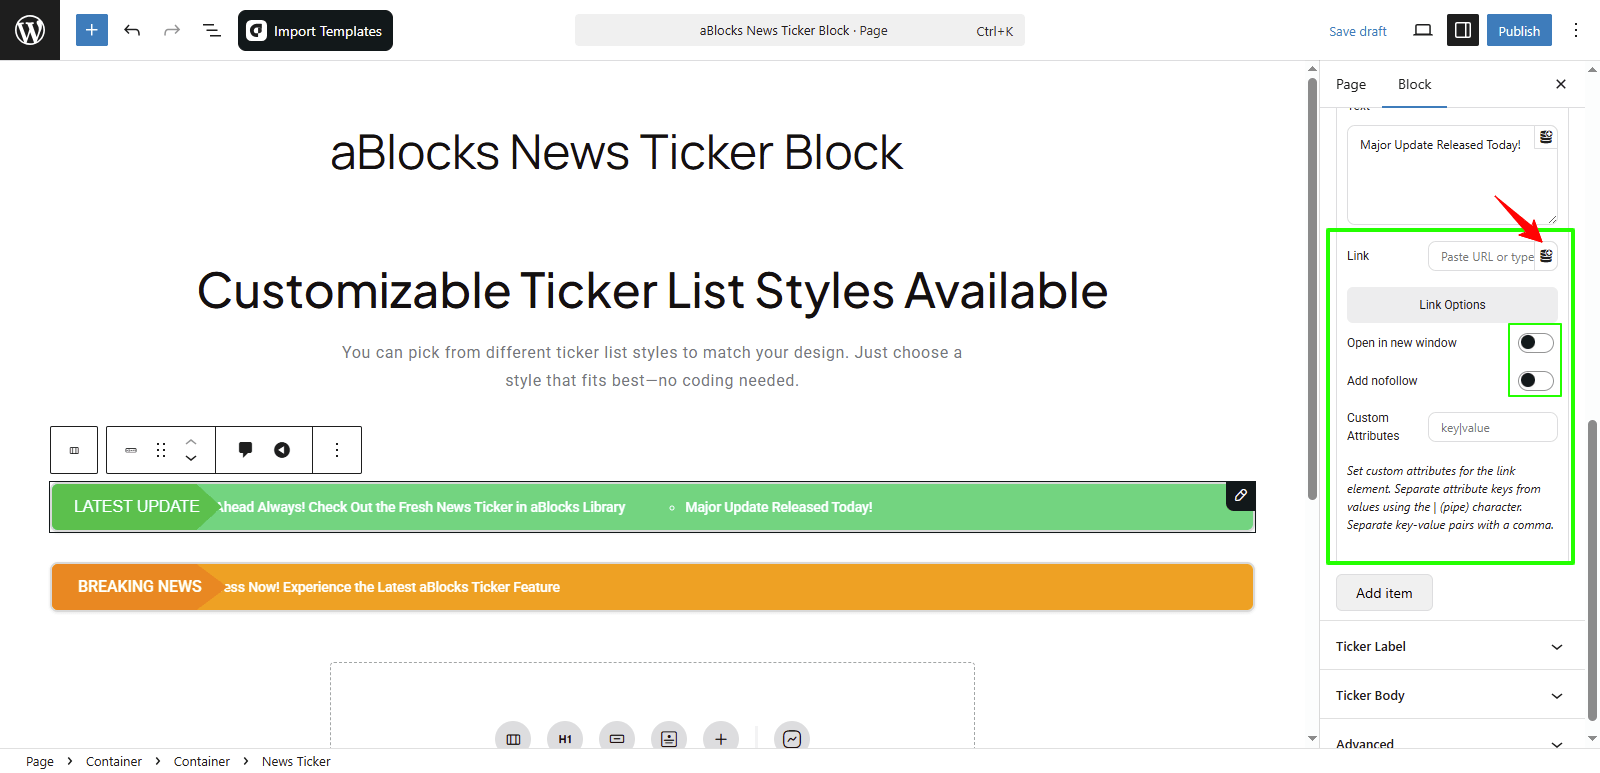Click the orange ticker scrolling text
Image resolution: width=1600 pixels, height=773 pixels.
pos(392,587)
